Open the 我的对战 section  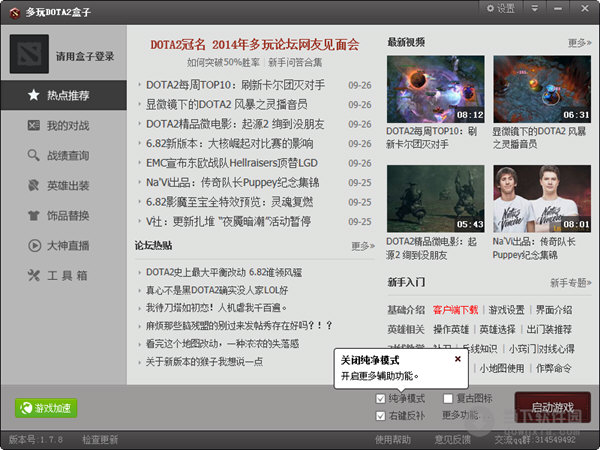(x=64, y=125)
